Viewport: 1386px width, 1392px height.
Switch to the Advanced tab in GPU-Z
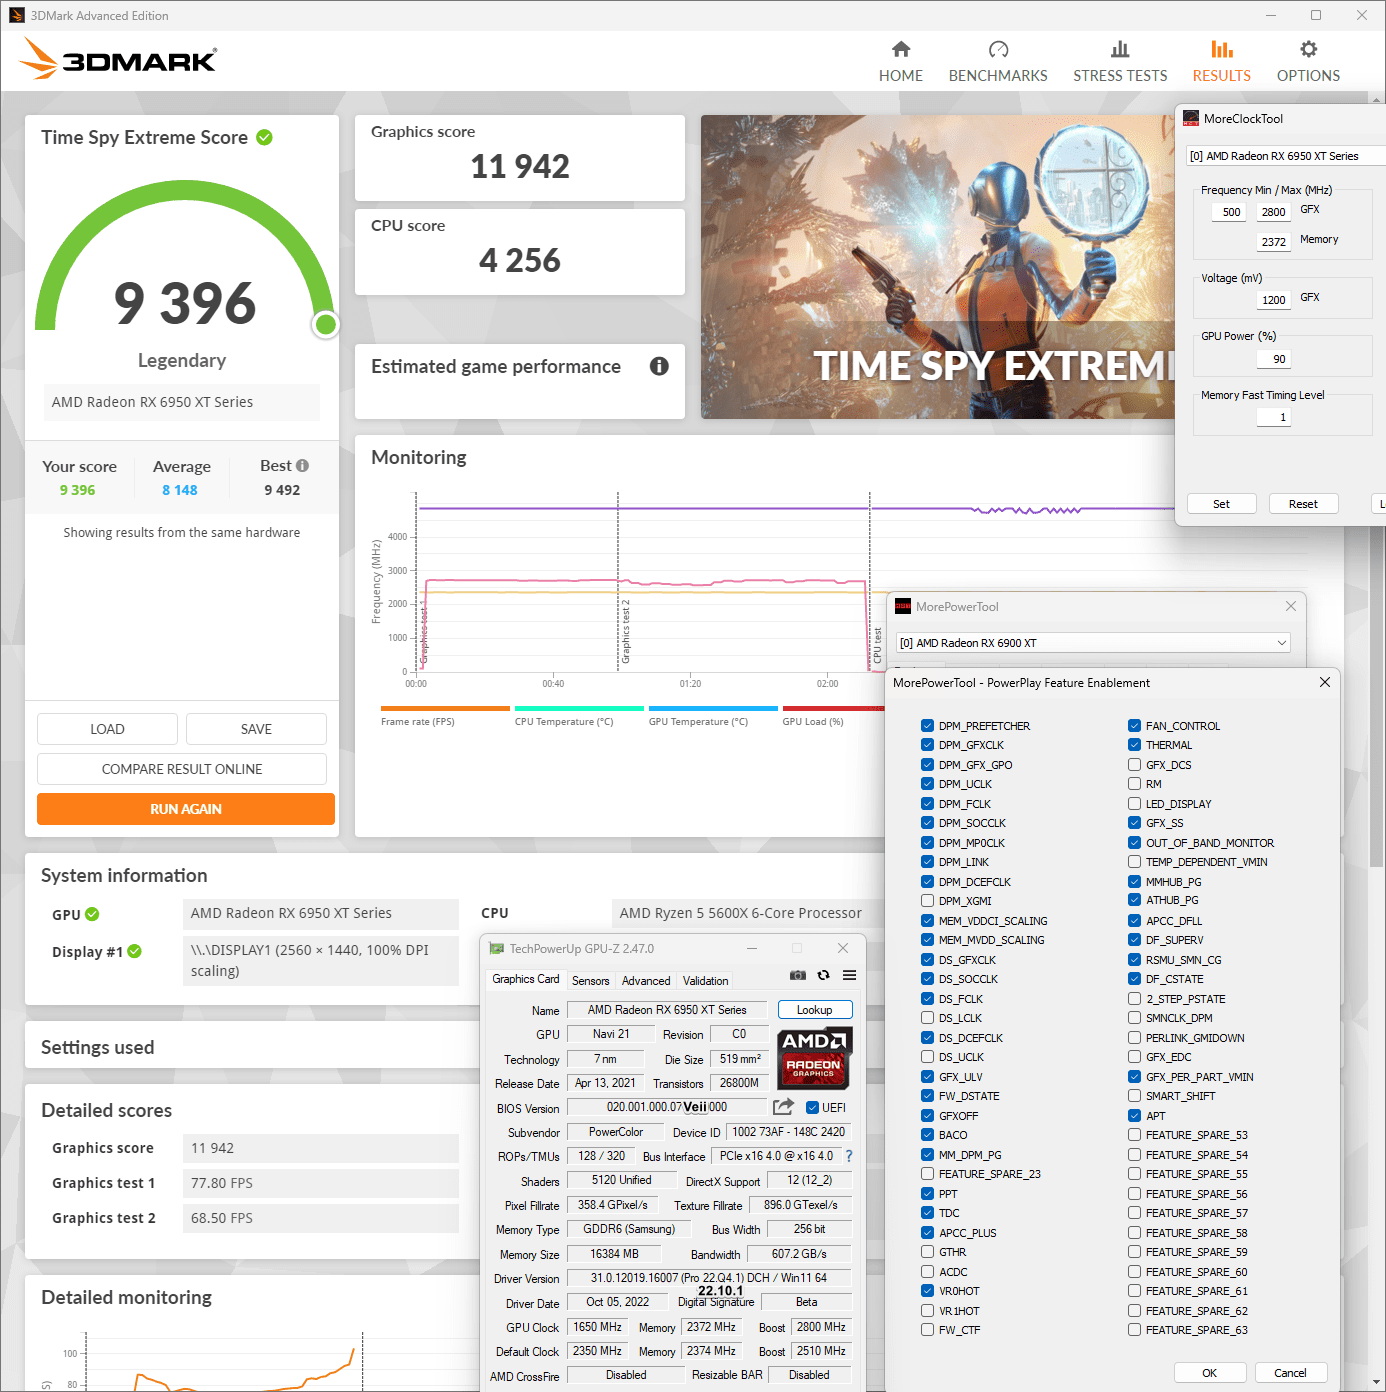646,981
